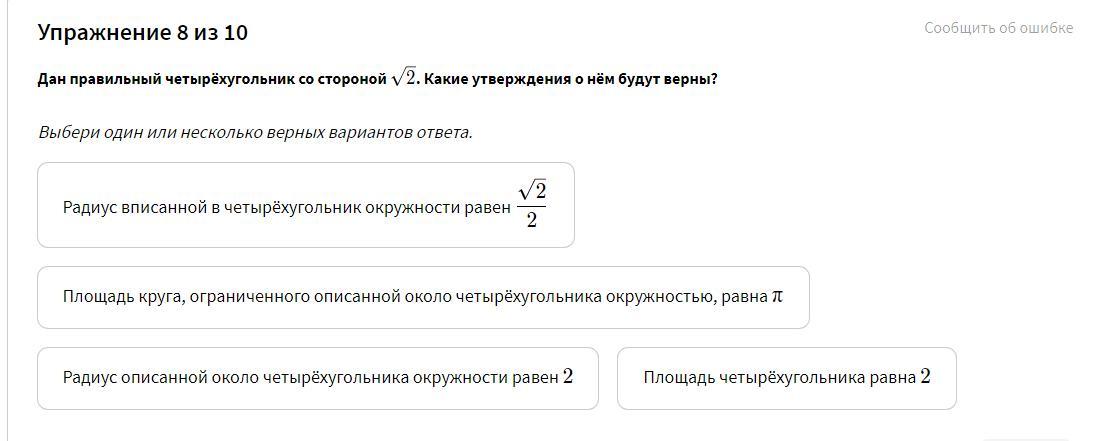Click the "Упражнение 8 из 10" heading
This screenshot has width=1103, height=441.
click(x=142, y=33)
